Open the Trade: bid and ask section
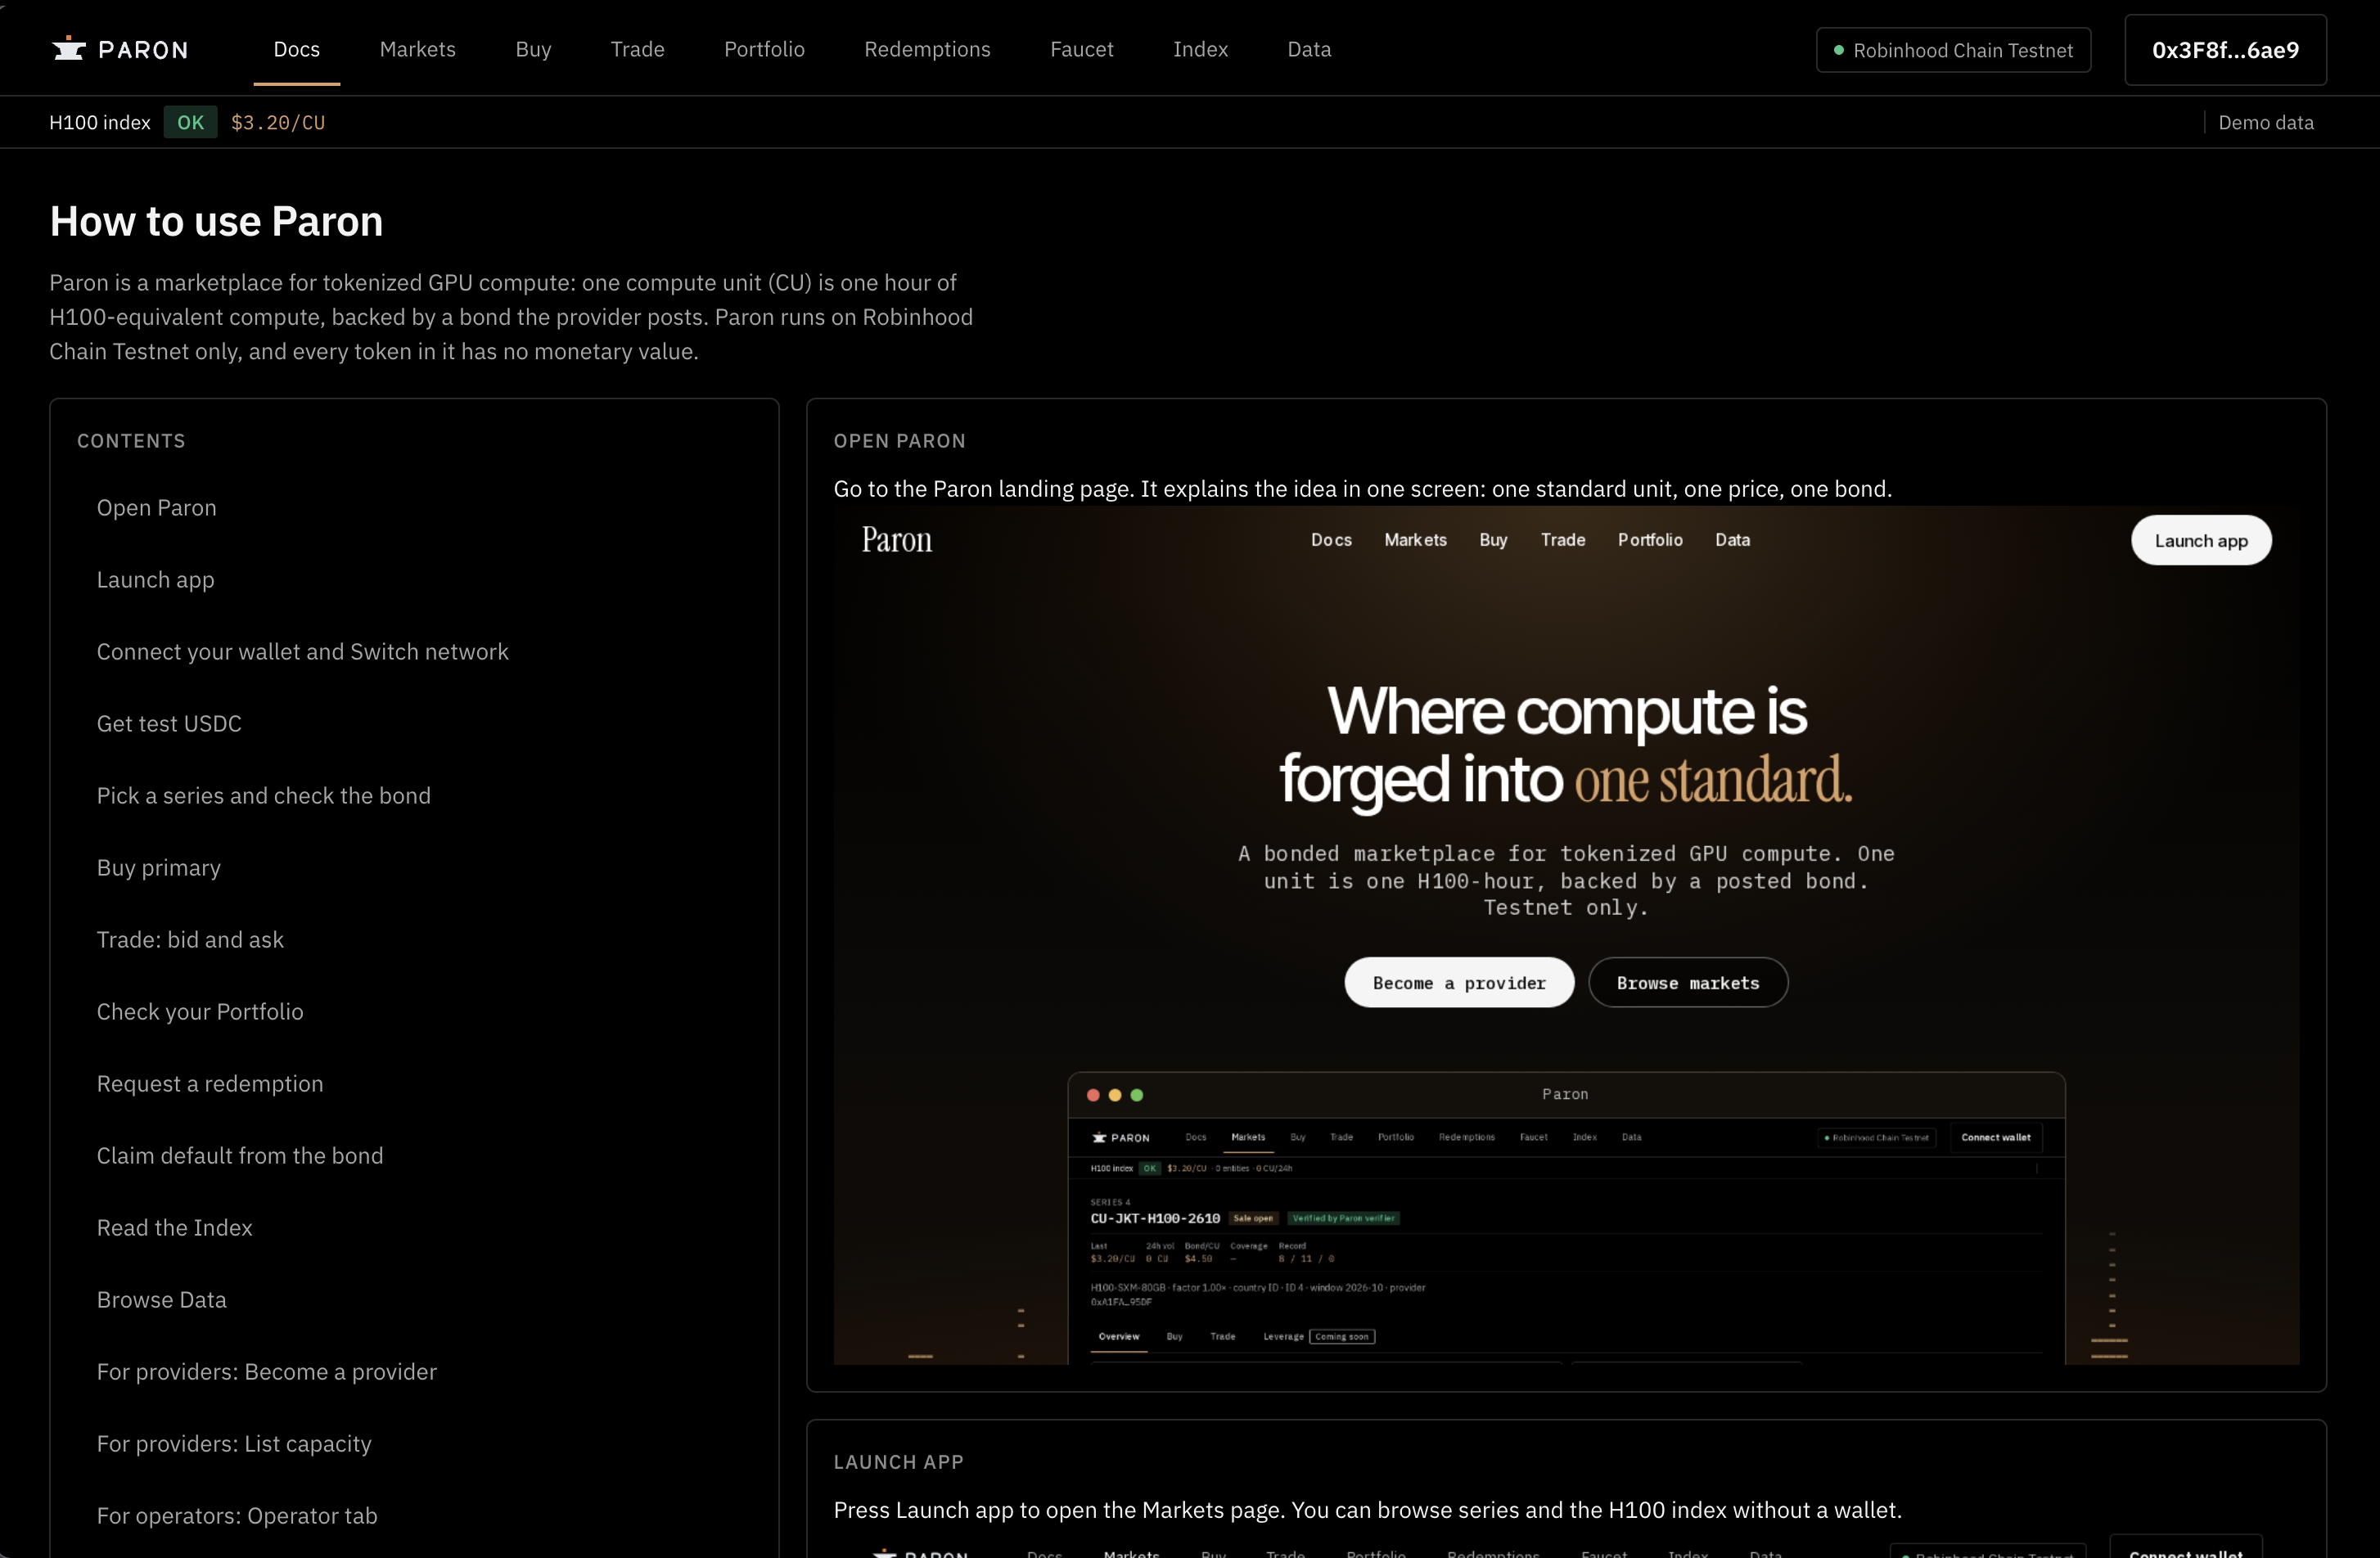Screen dimensions: 2380x1558 point(190,940)
